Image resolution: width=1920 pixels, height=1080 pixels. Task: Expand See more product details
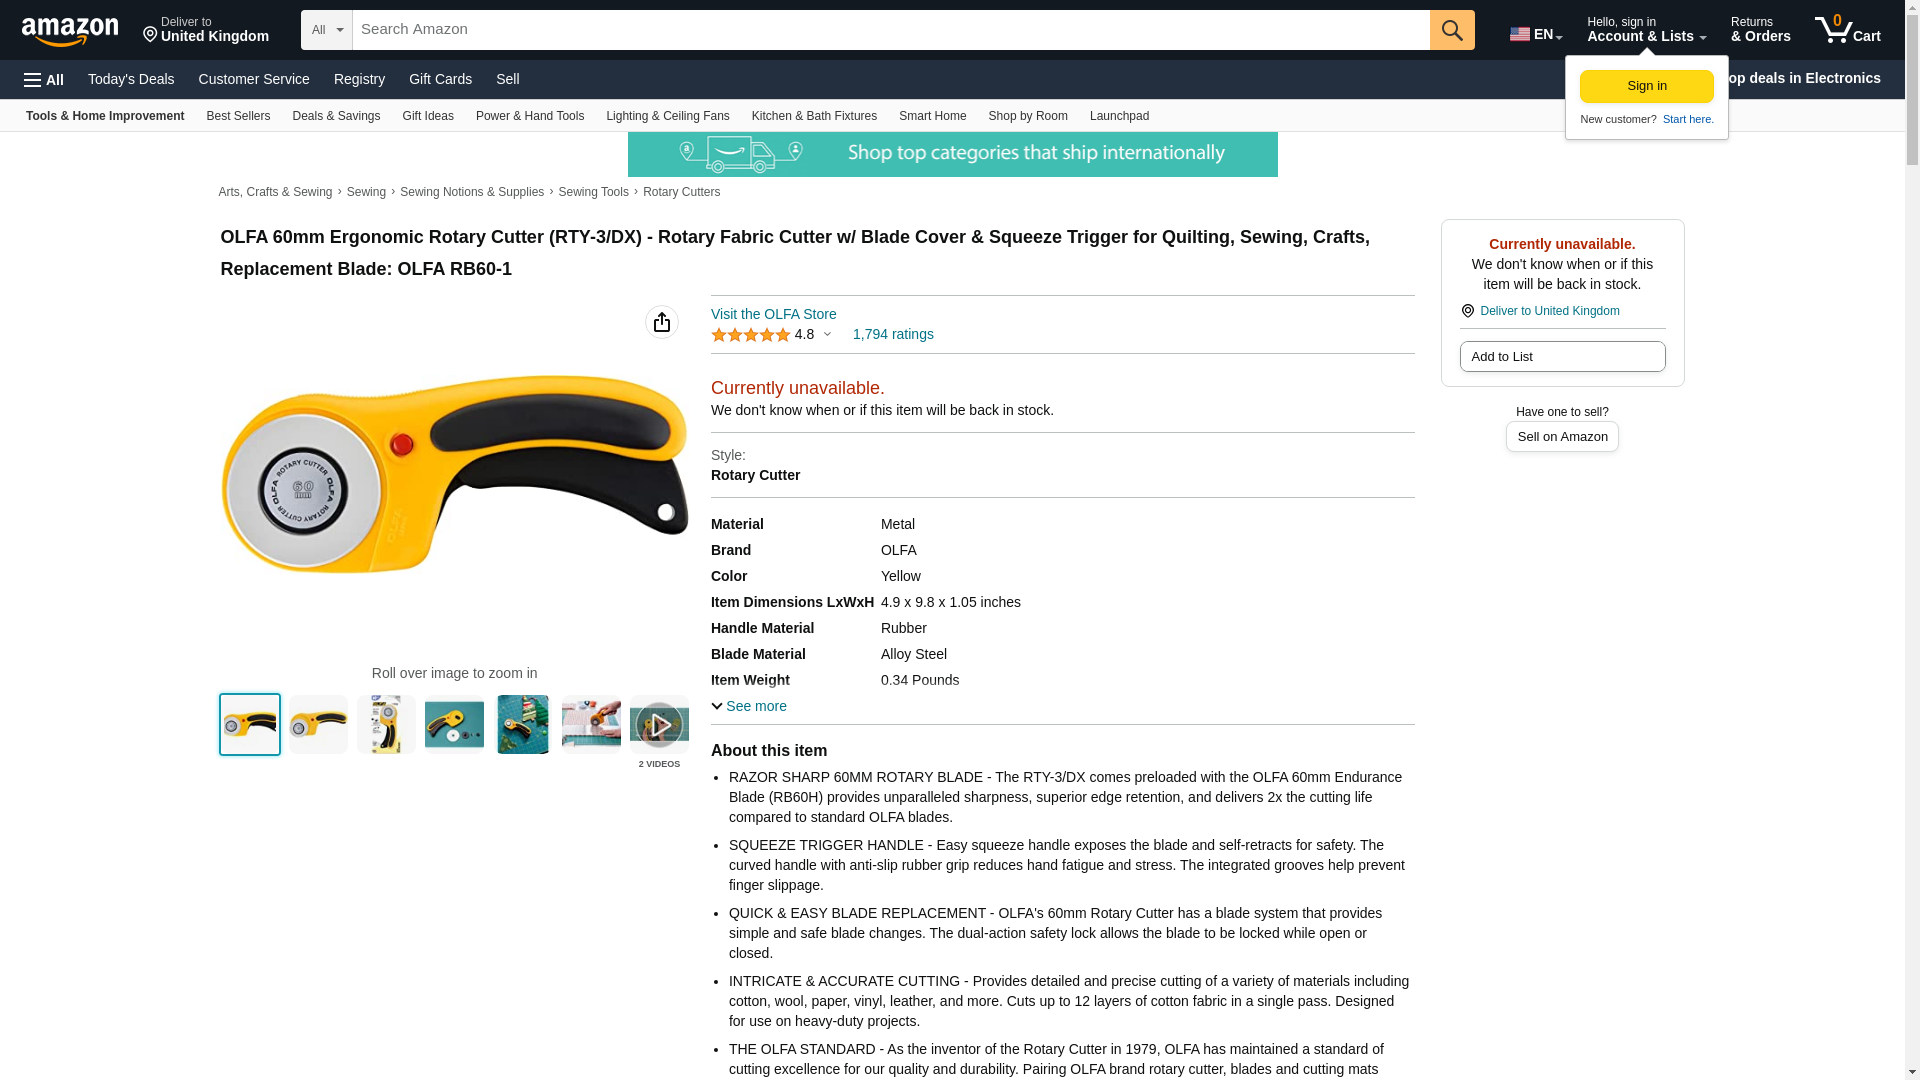coord(749,706)
